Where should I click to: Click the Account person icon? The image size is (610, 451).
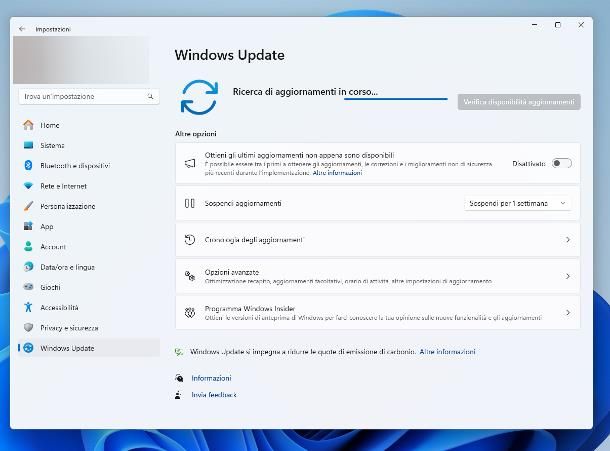click(x=28, y=246)
